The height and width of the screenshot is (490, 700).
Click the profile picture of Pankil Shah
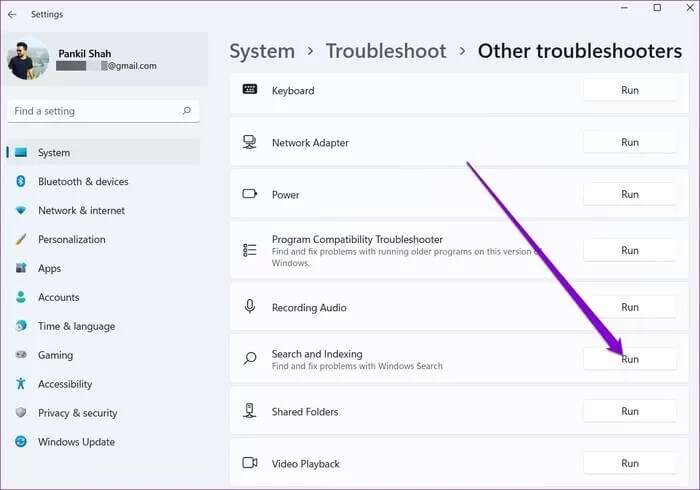pos(28,59)
